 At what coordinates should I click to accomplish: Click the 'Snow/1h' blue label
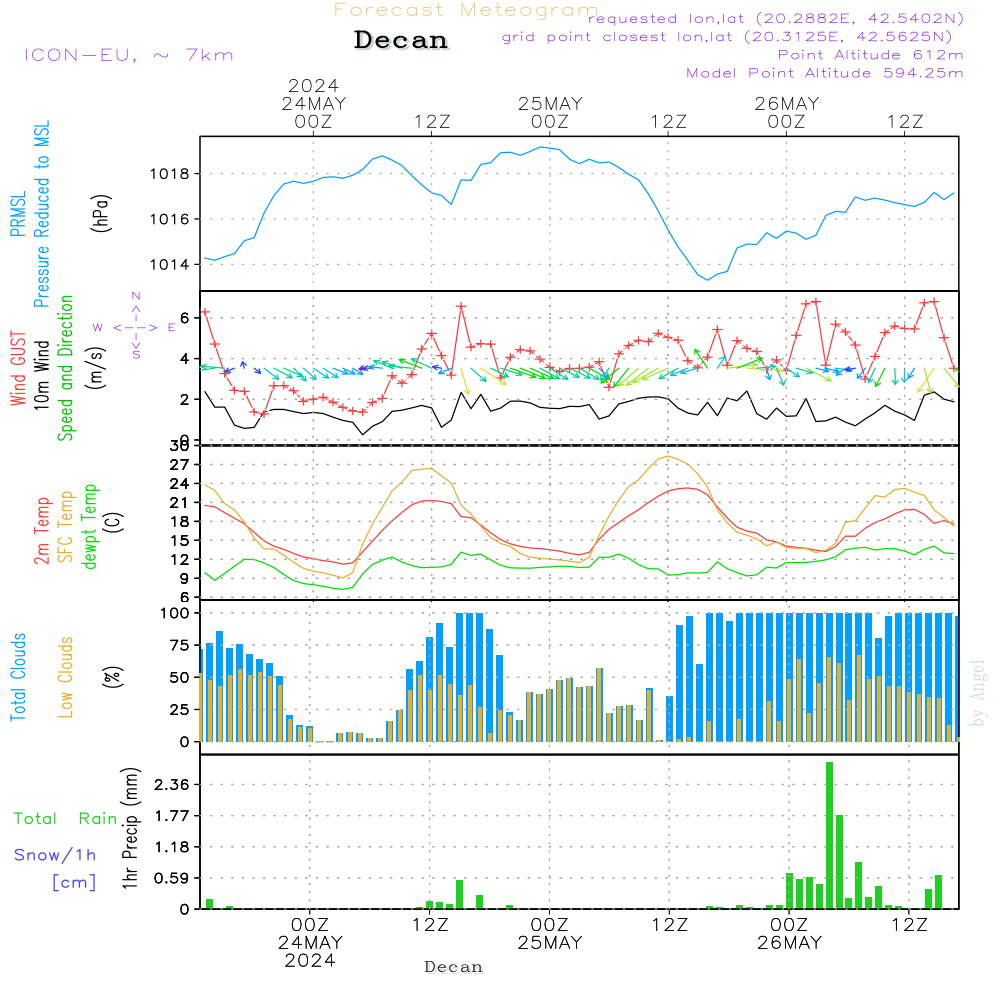pos(55,855)
